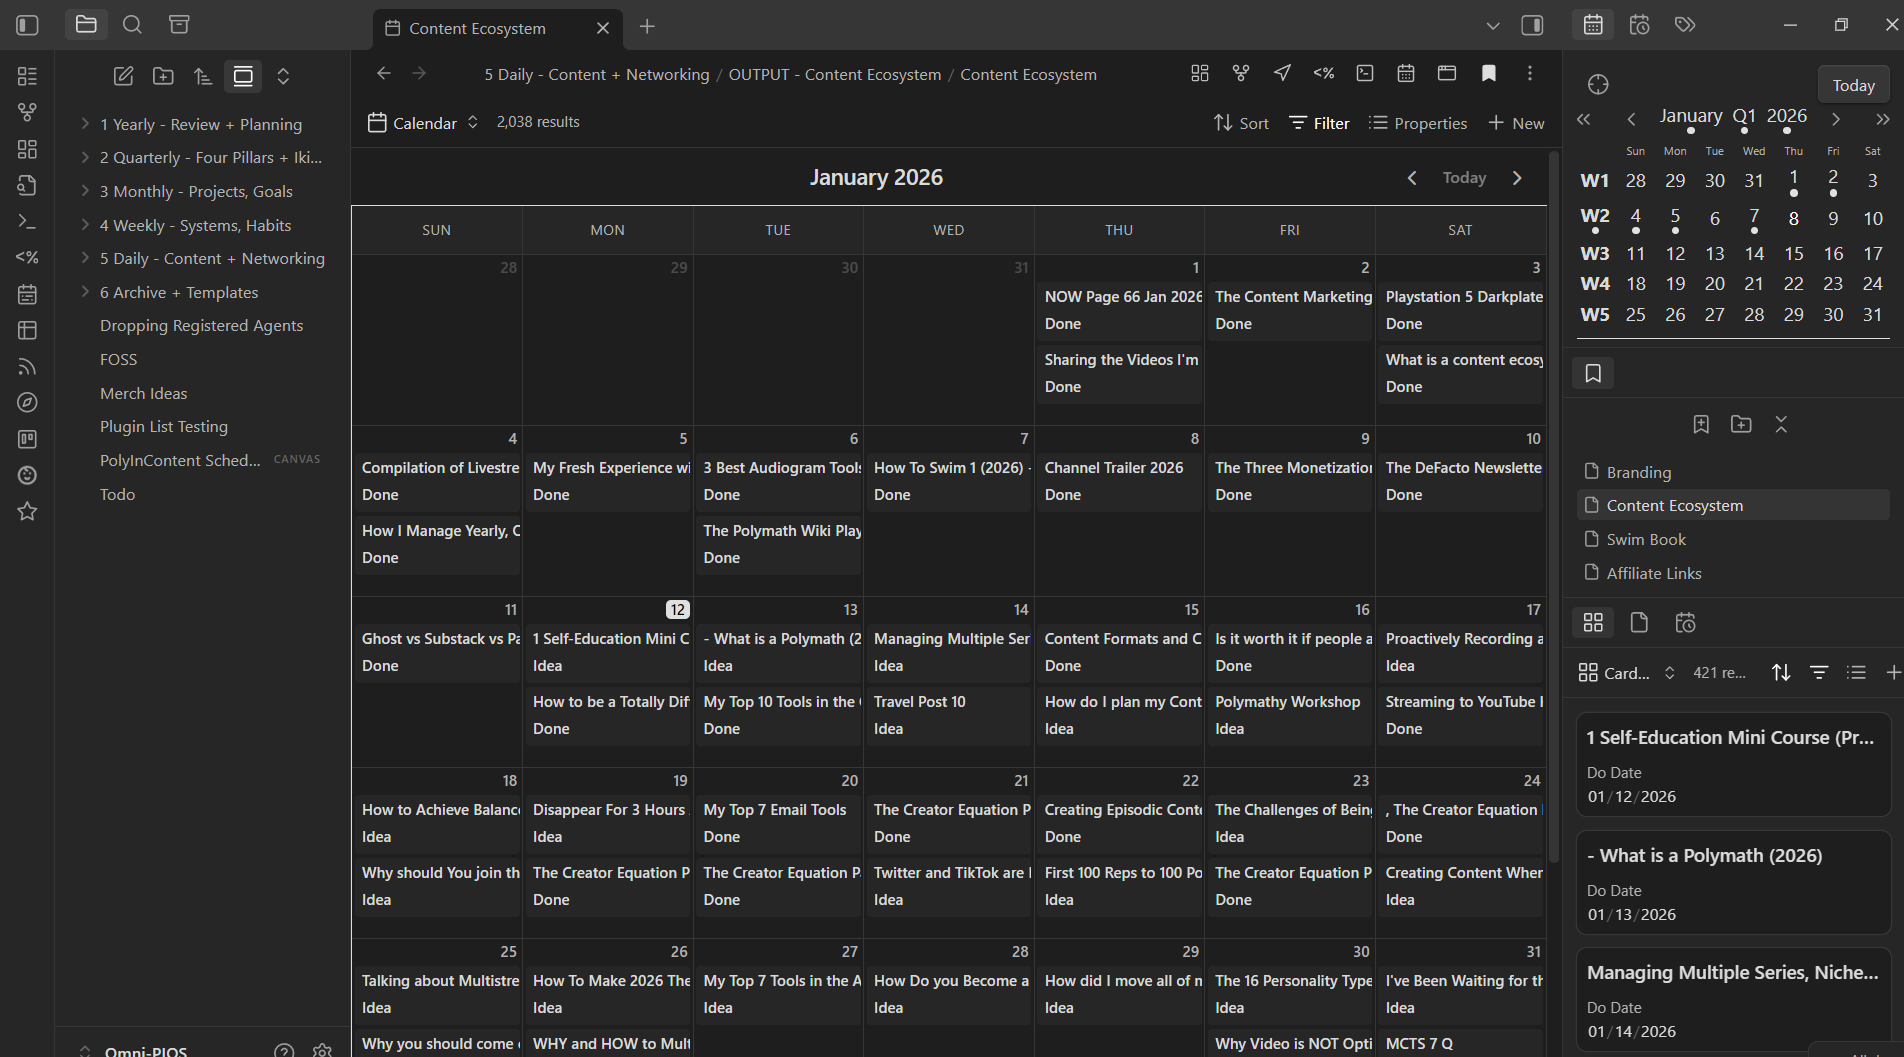Open the Channel Trailer 2026 calendar entry
This screenshot has width=1904, height=1057.
[1113, 468]
